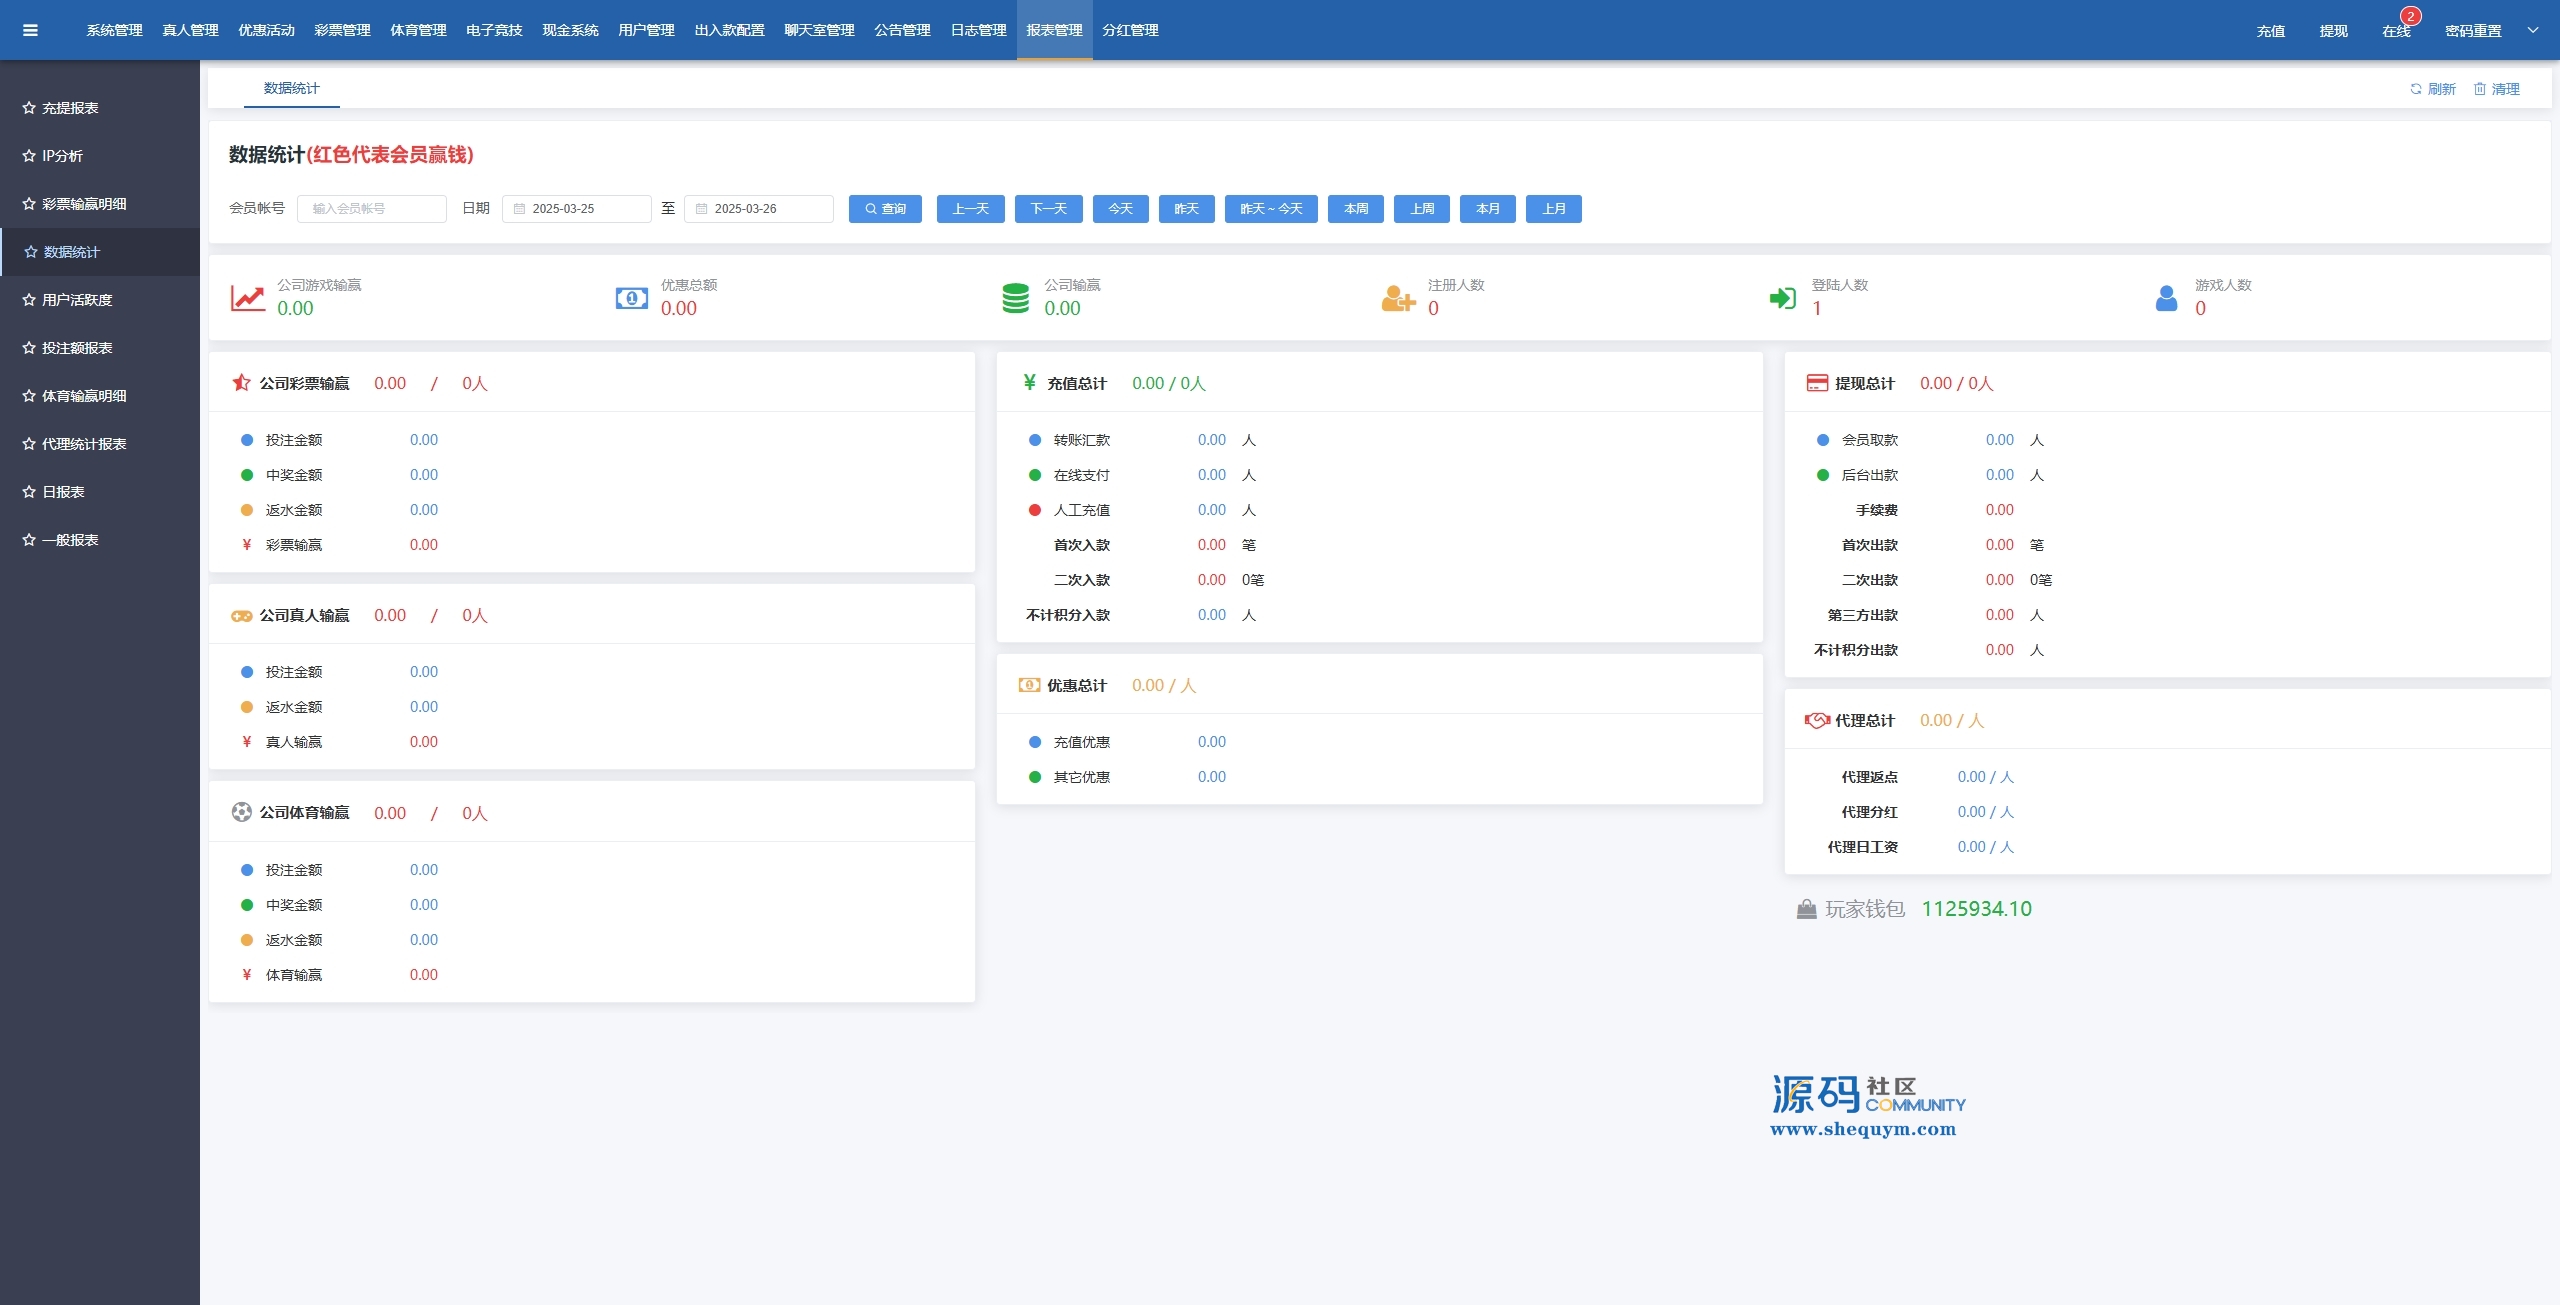Click the 玩家钱包 wallet bag icon
Image resolution: width=2560 pixels, height=1305 pixels.
[1806, 909]
